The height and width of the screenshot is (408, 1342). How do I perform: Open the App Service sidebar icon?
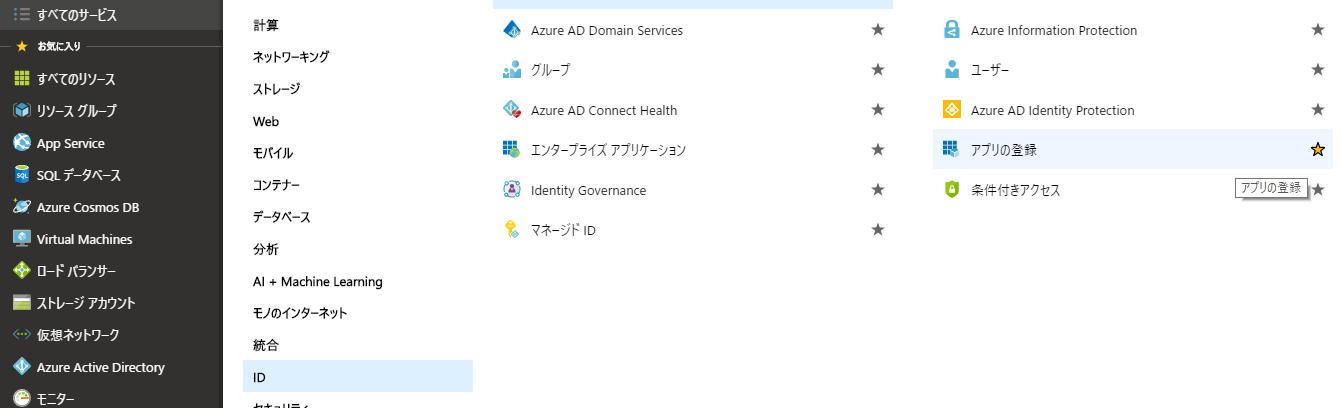[21, 143]
